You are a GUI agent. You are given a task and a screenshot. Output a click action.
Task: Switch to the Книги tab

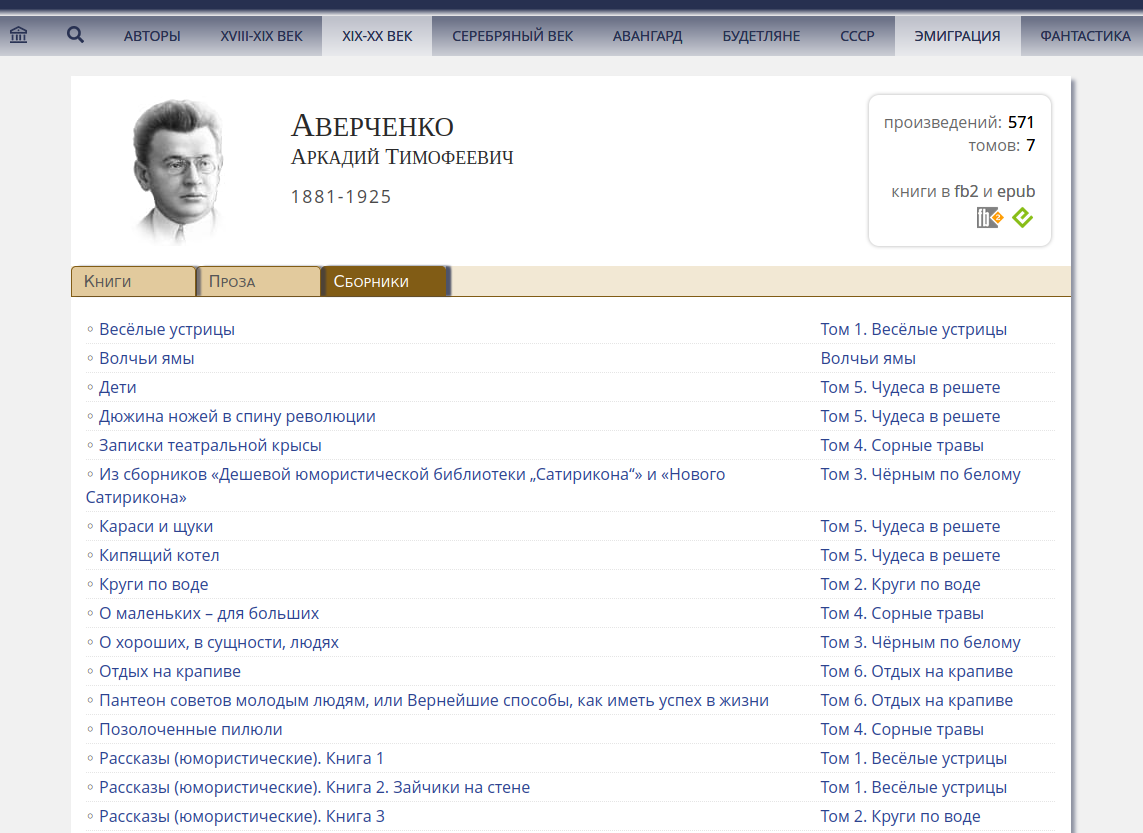point(132,281)
